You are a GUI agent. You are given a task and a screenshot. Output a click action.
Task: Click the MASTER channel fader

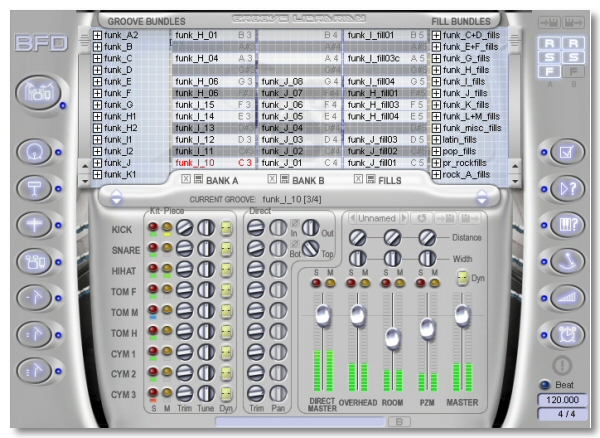[x=462, y=315]
